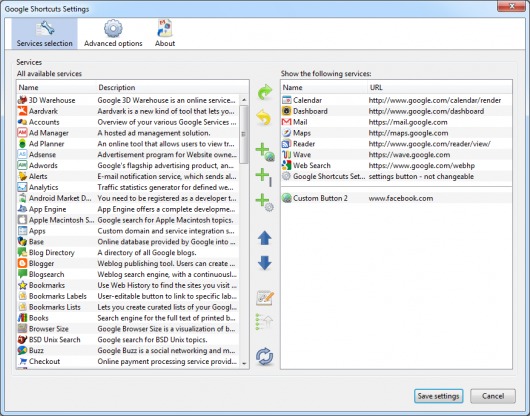Click Save settings button
530x416 pixels.
tap(438, 396)
